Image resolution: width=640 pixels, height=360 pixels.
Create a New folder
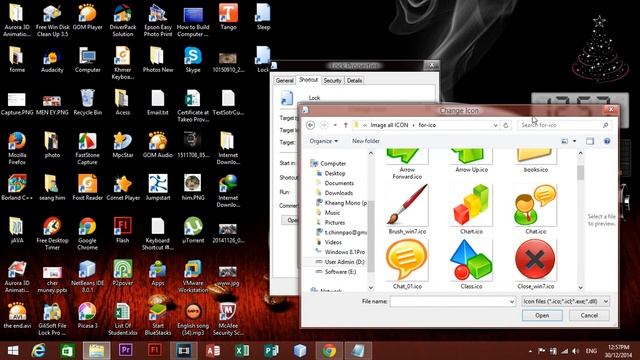coord(366,141)
